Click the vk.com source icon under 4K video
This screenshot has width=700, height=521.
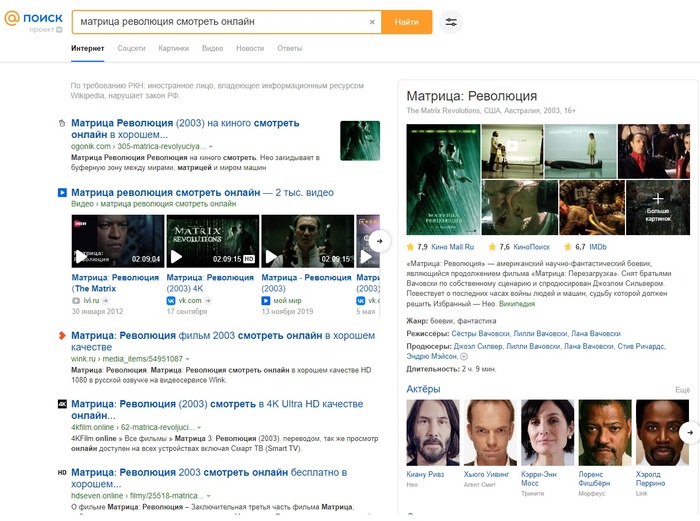point(171,301)
